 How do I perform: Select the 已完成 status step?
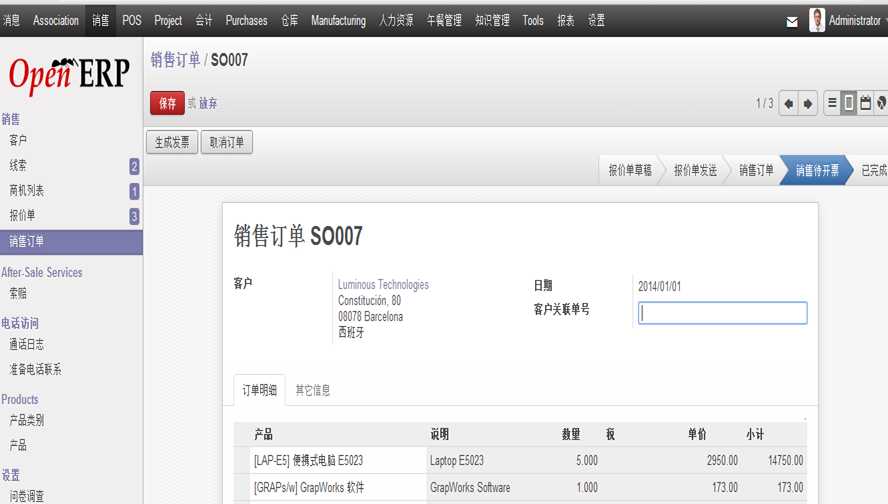(x=874, y=170)
